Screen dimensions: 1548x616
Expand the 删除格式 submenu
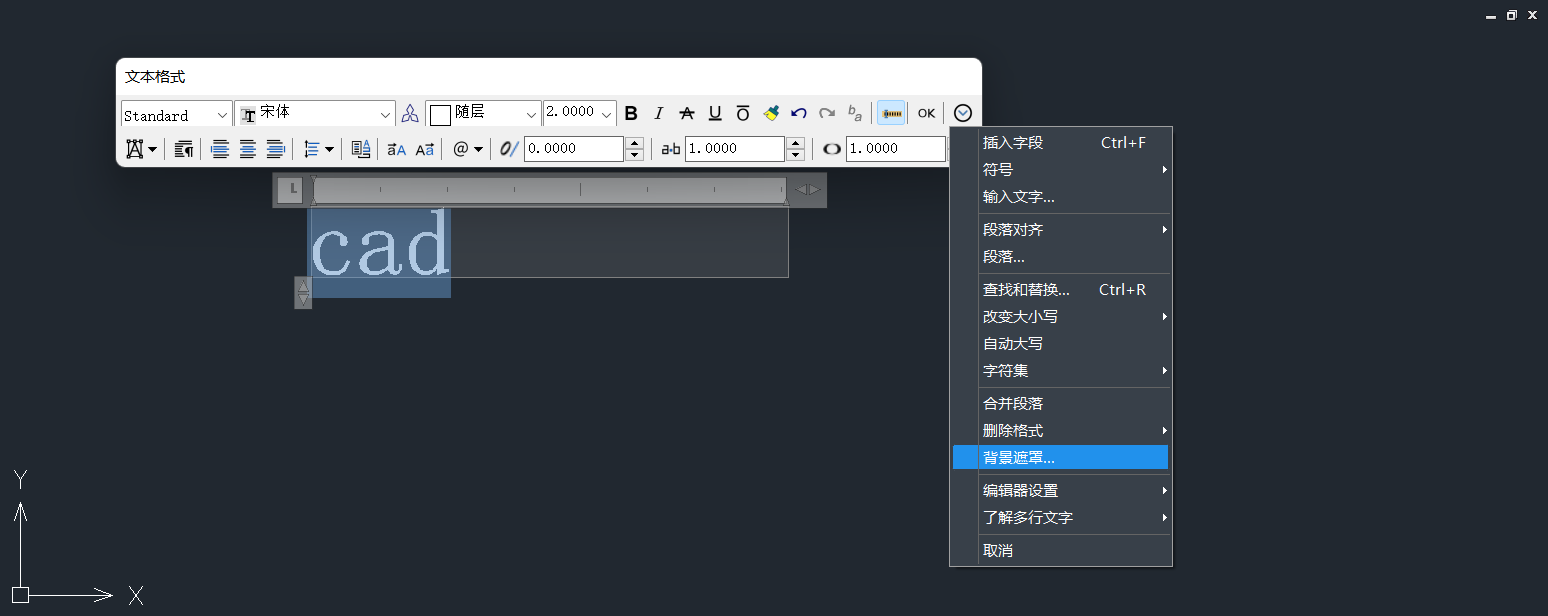click(1061, 431)
